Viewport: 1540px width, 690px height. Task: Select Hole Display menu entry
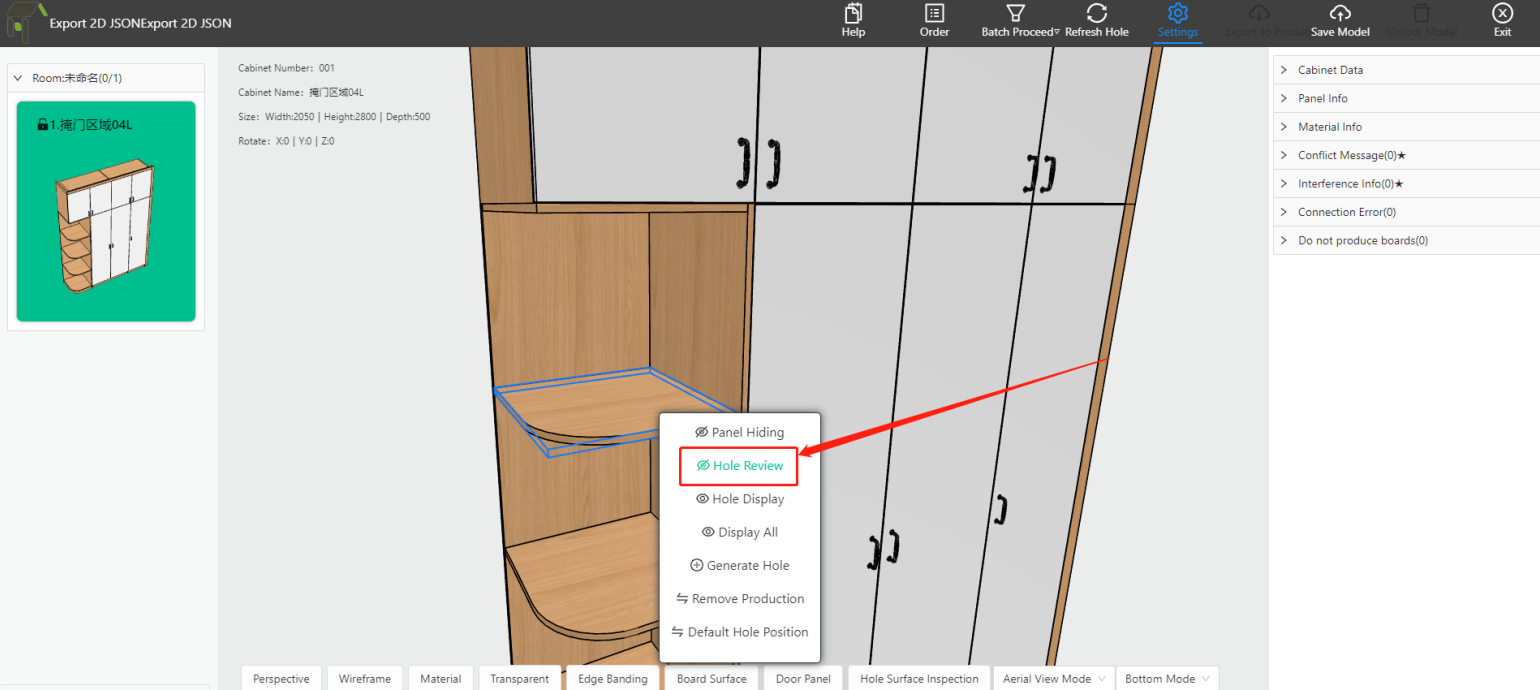(739, 499)
